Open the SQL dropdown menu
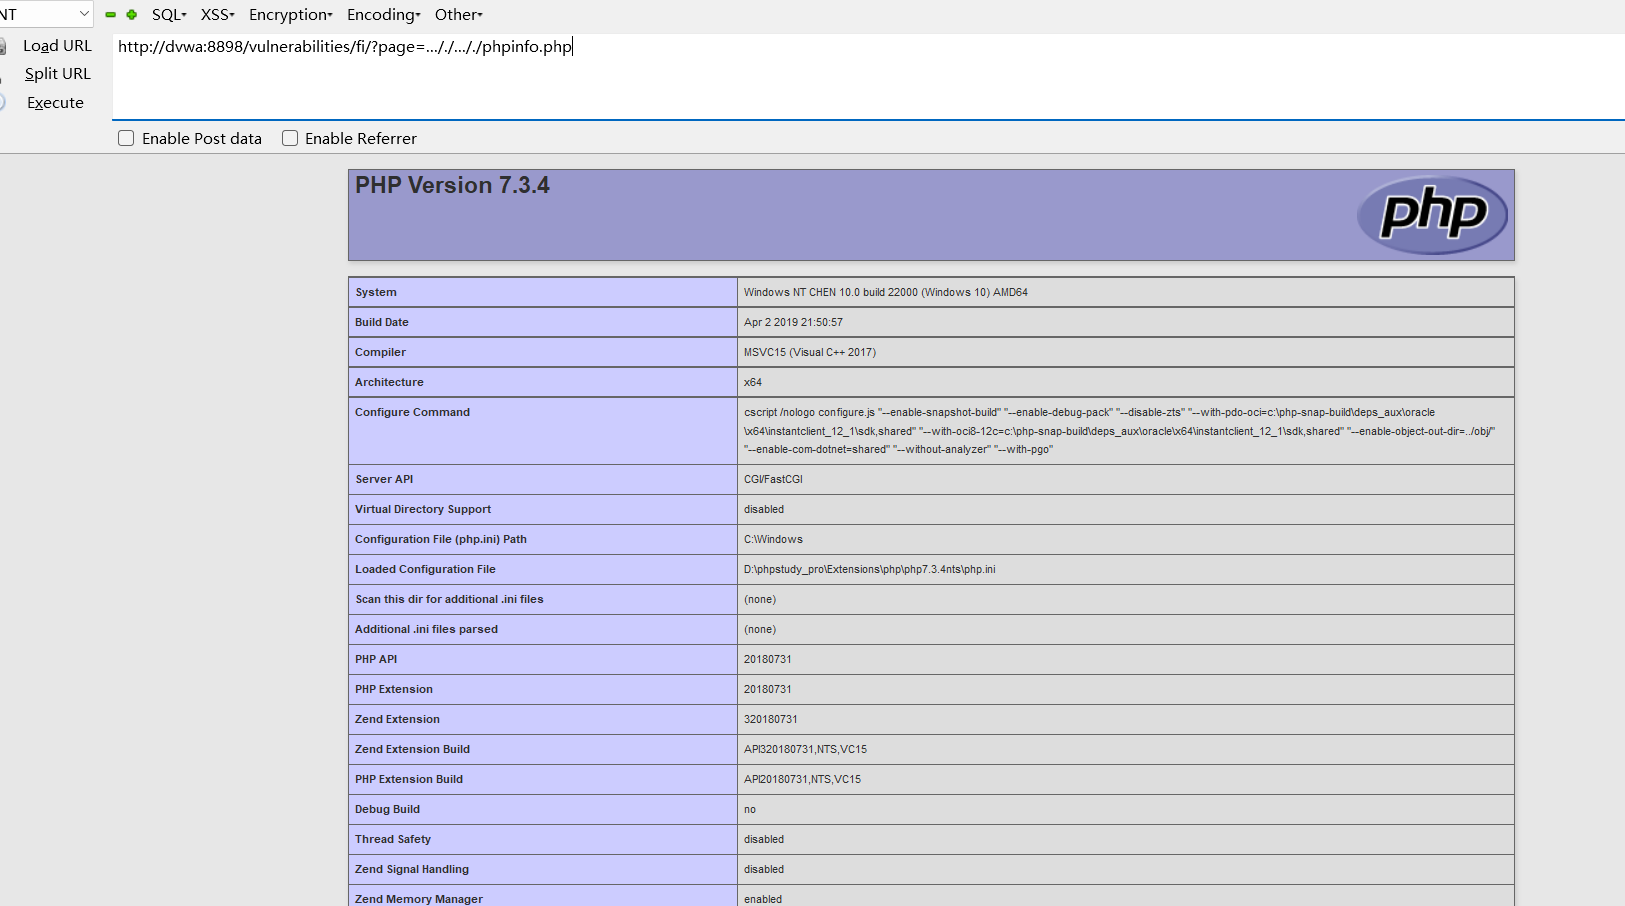Image resolution: width=1625 pixels, height=906 pixels. 169,15
